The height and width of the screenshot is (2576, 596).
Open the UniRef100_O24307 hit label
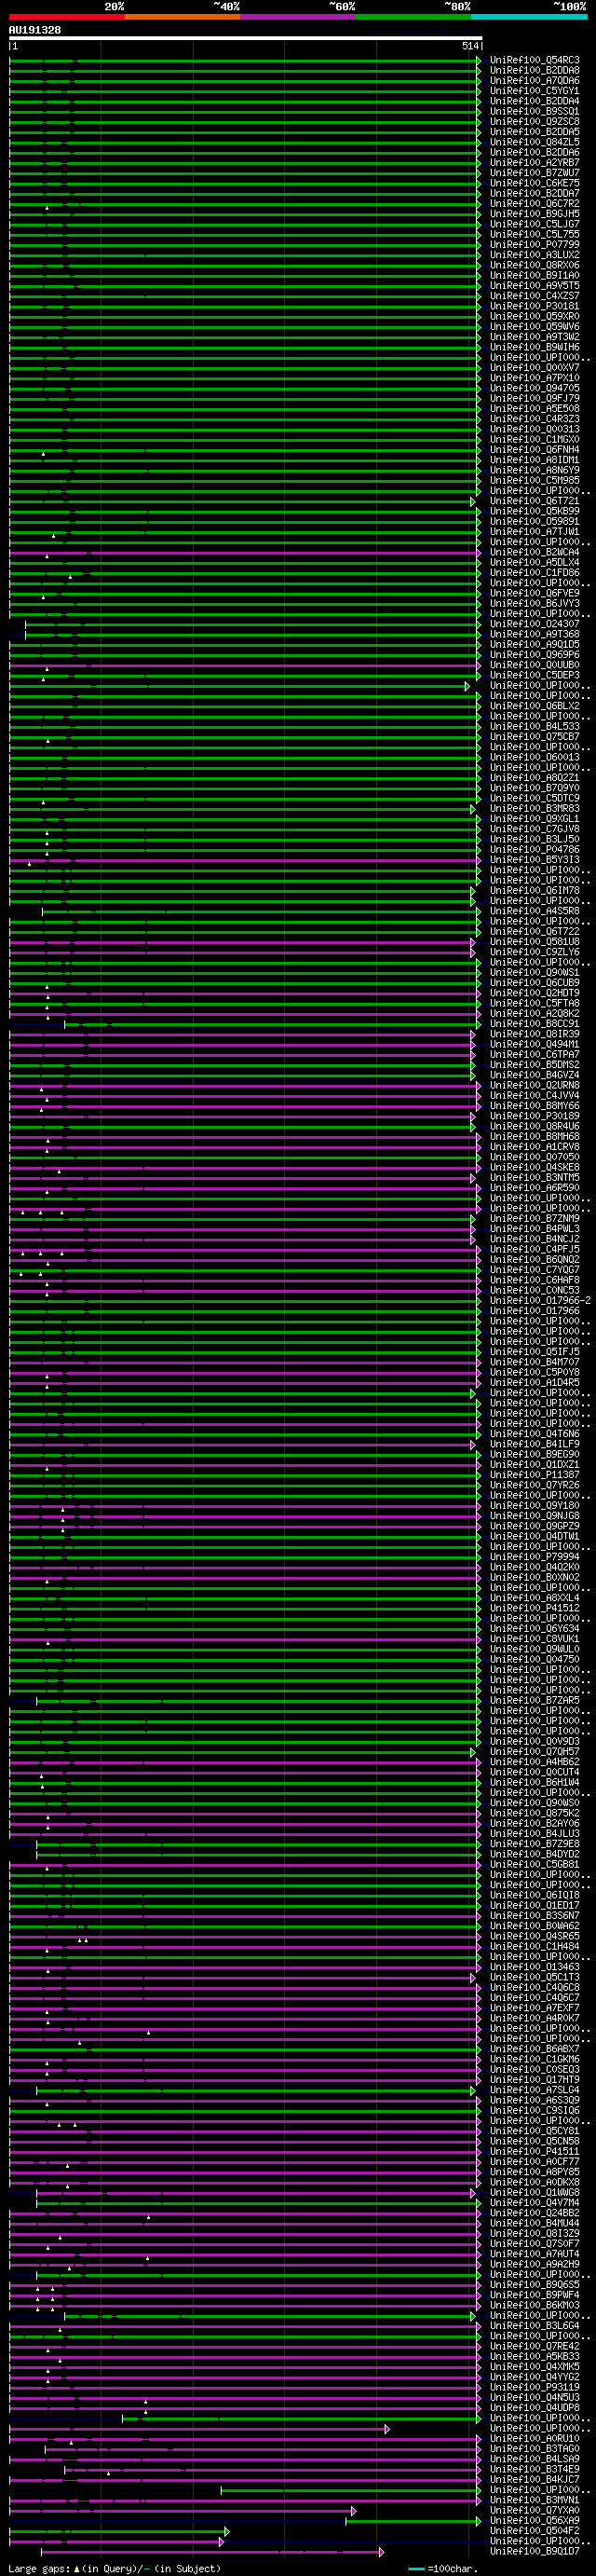coord(534,624)
